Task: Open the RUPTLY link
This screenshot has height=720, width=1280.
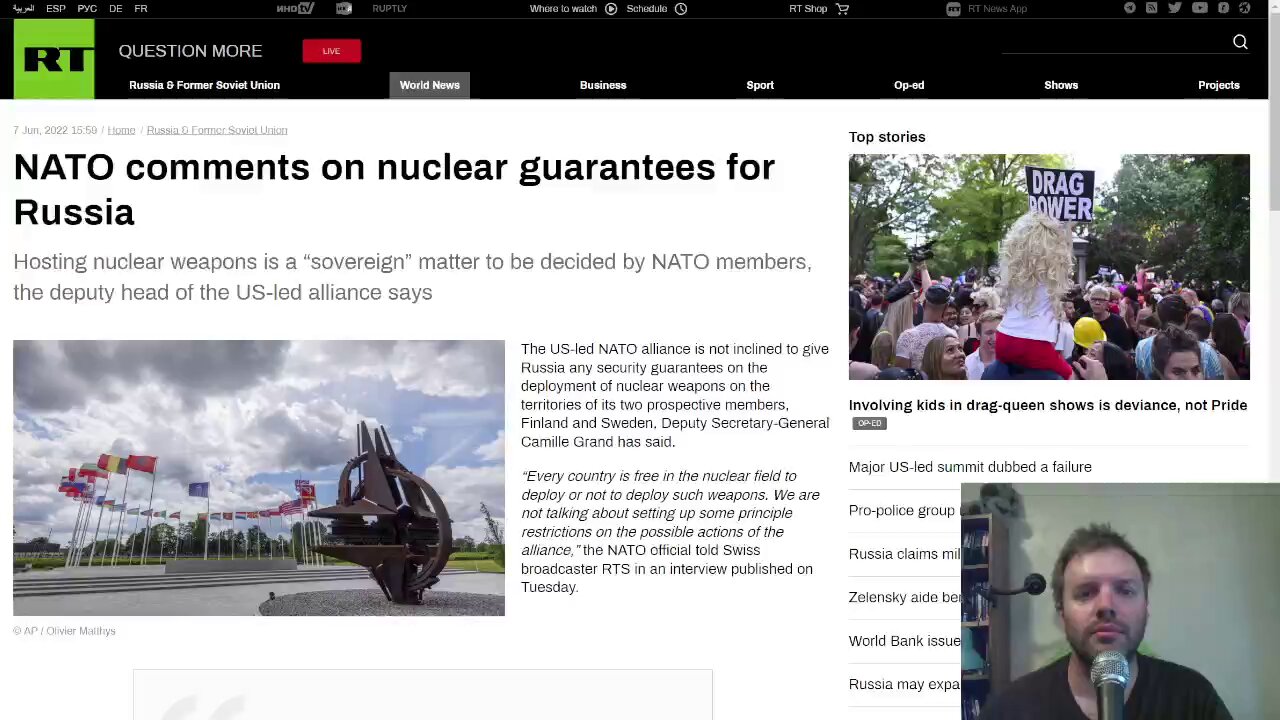Action: (x=389, y=8)
